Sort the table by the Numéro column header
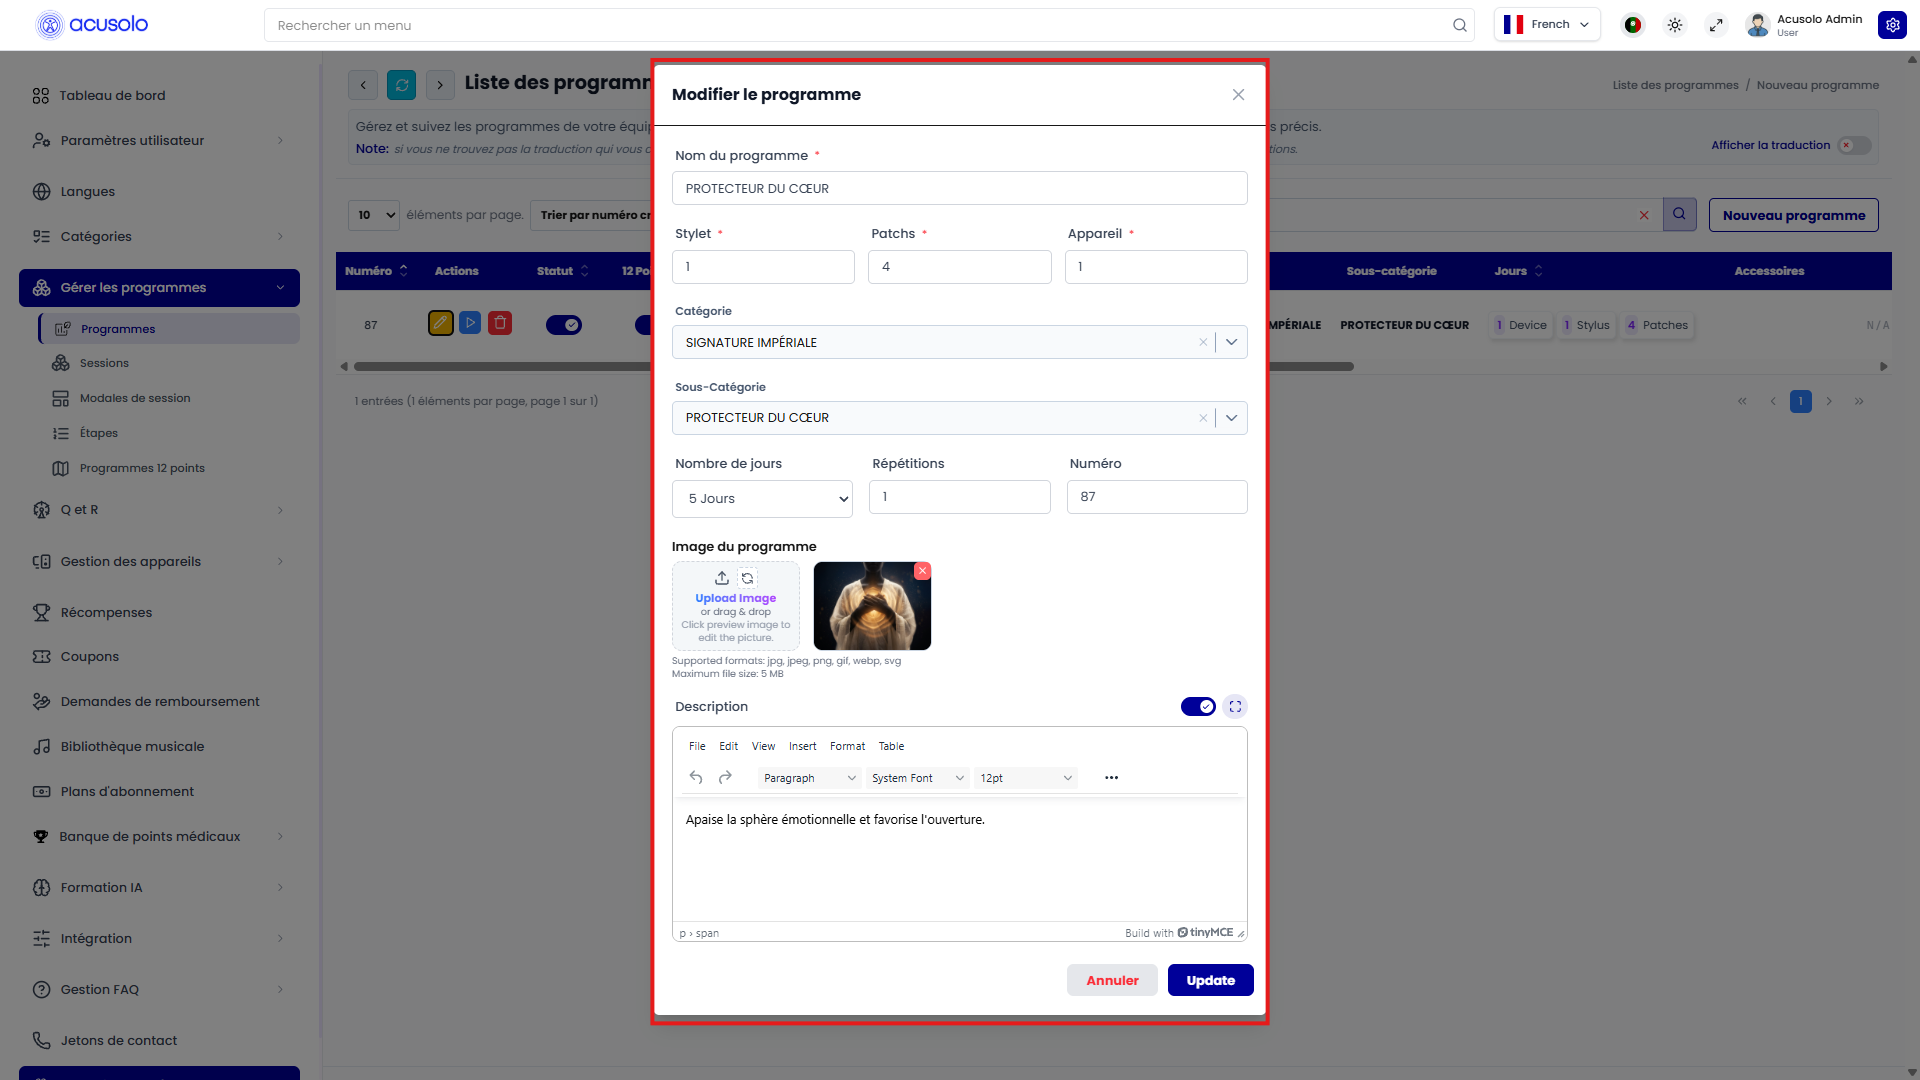The height and width of the screenshot is (1080, 1920). tap(376, 271)
